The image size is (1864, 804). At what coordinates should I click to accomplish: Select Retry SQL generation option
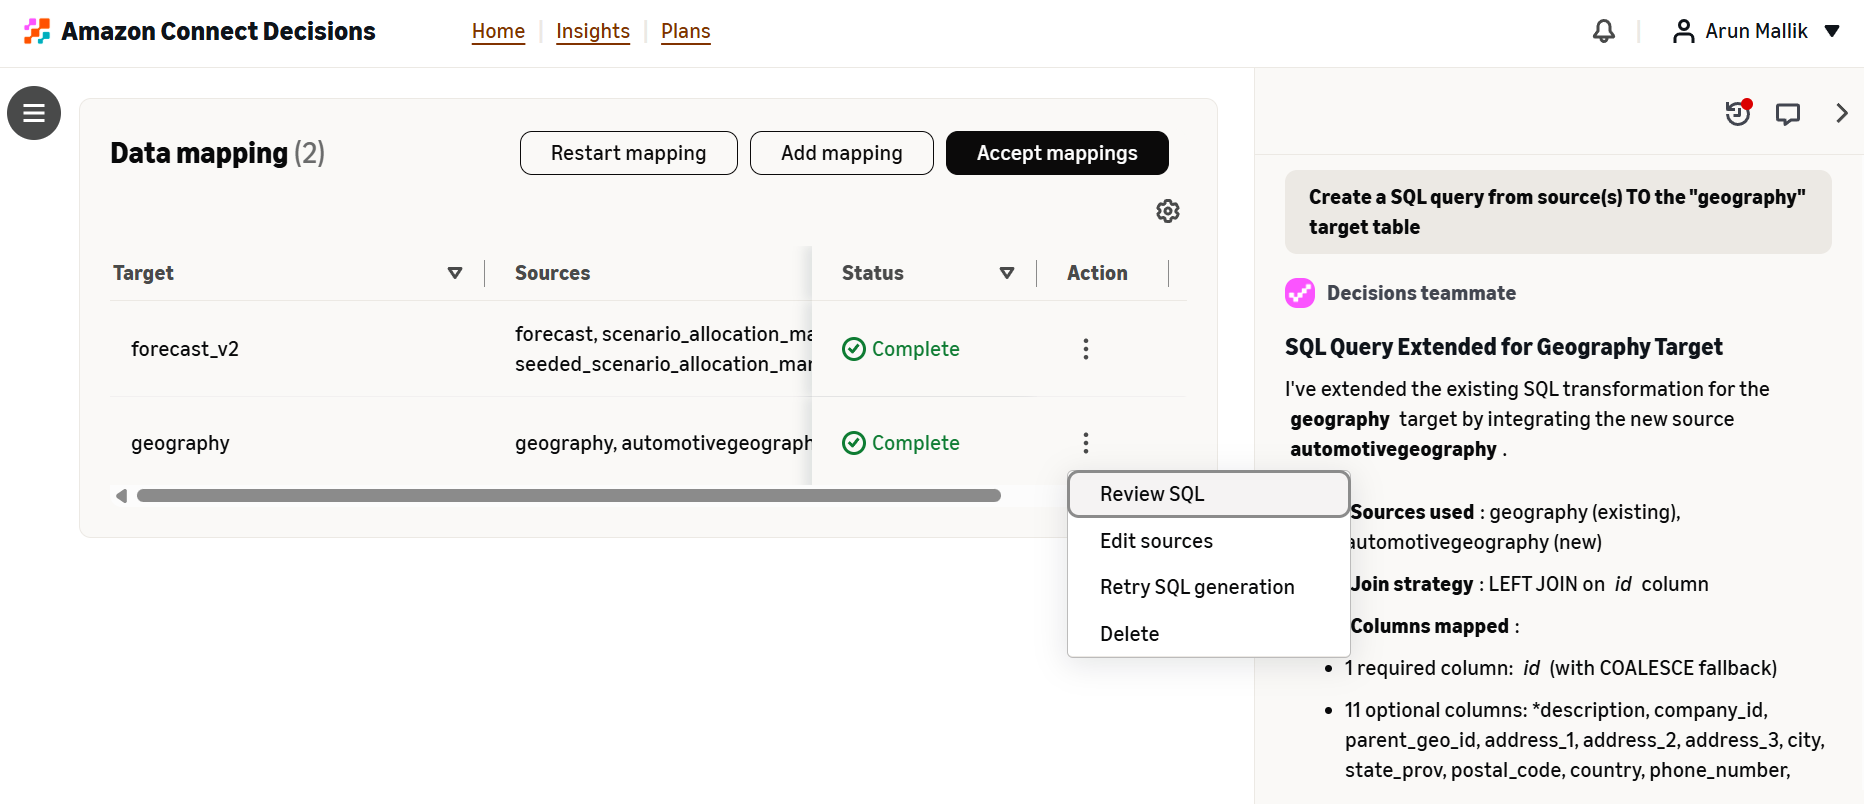(1209, 587)
